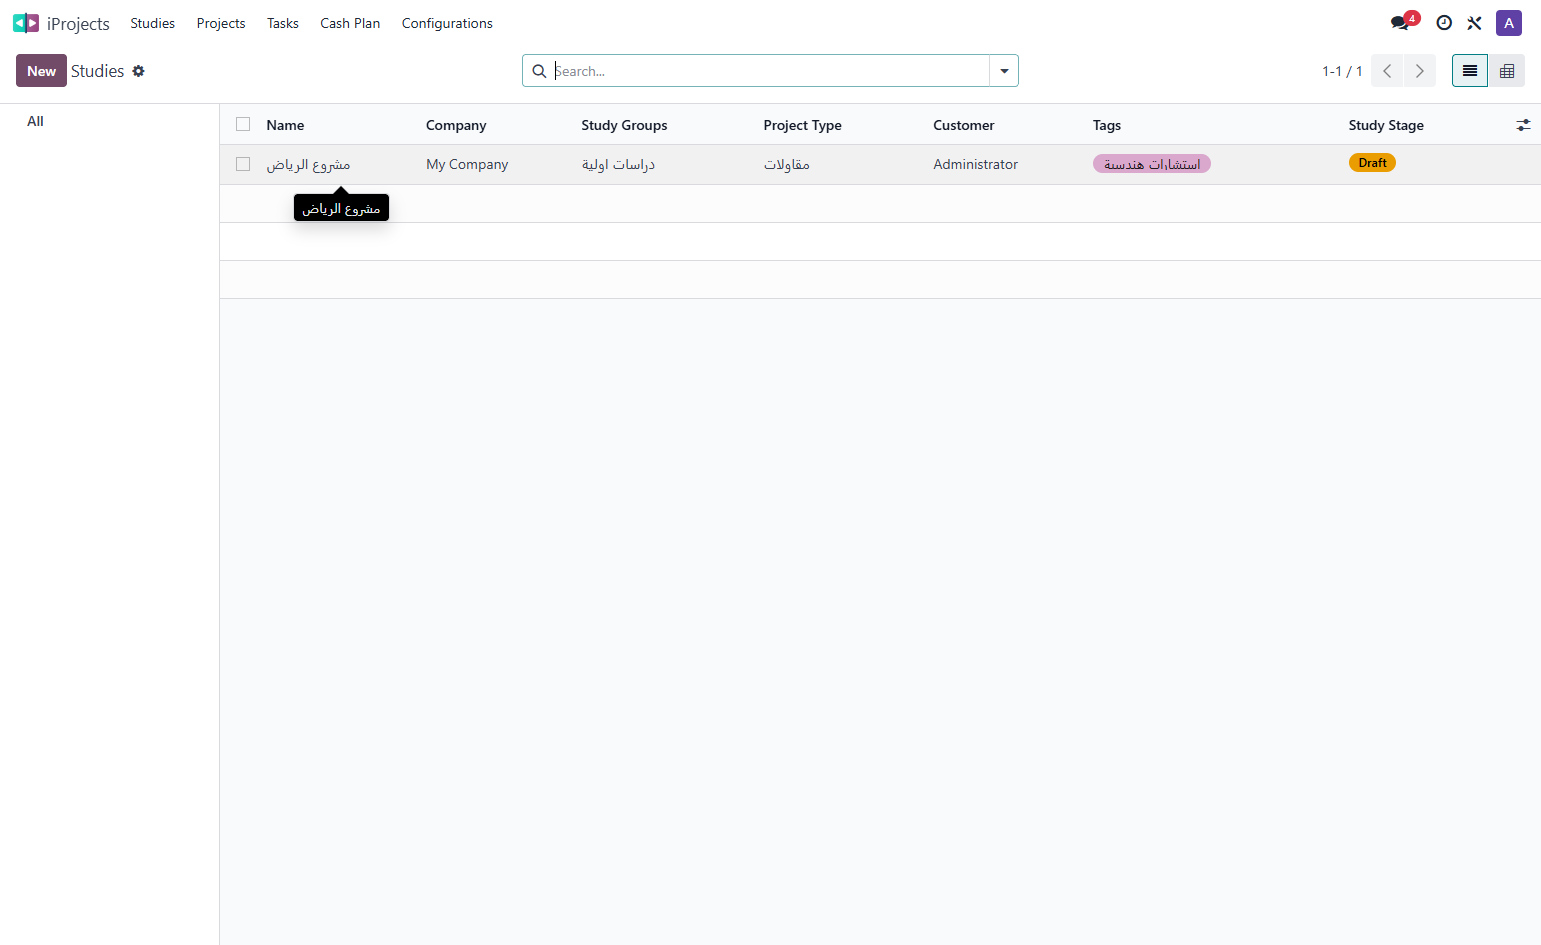Image resolution: width=1541 pixels, height=945 pixels.
Task: Click the pager counter 1-1 / 1
Action: pyautogui.click(x=1342, y=71)
